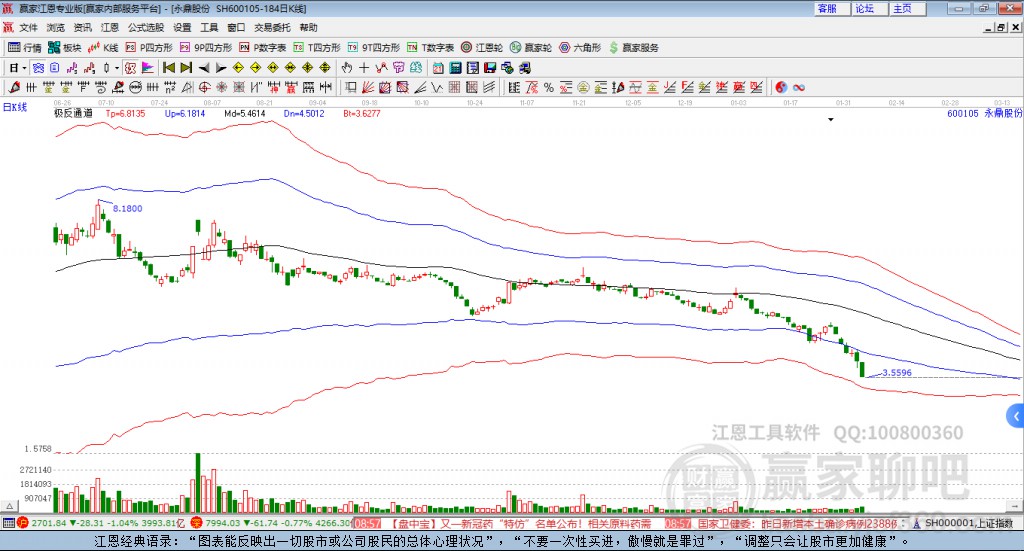Open the calendar icon
1024x551 pixels.
tap(438, 68)
